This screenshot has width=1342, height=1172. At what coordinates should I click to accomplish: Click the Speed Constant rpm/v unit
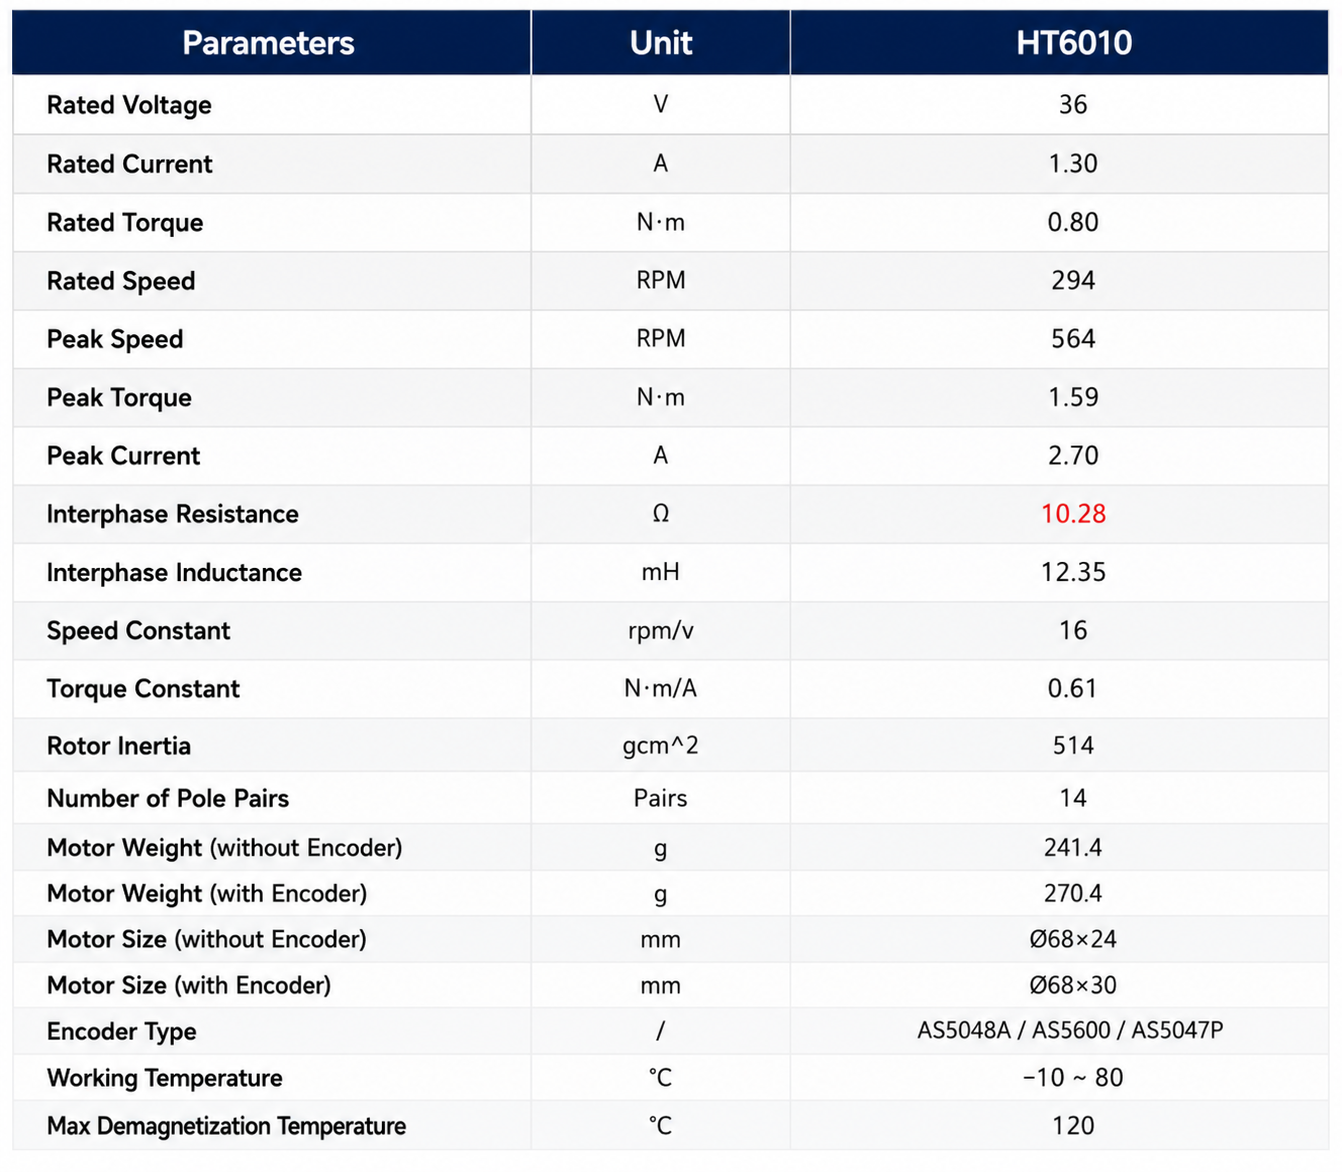tap(661, 631)
